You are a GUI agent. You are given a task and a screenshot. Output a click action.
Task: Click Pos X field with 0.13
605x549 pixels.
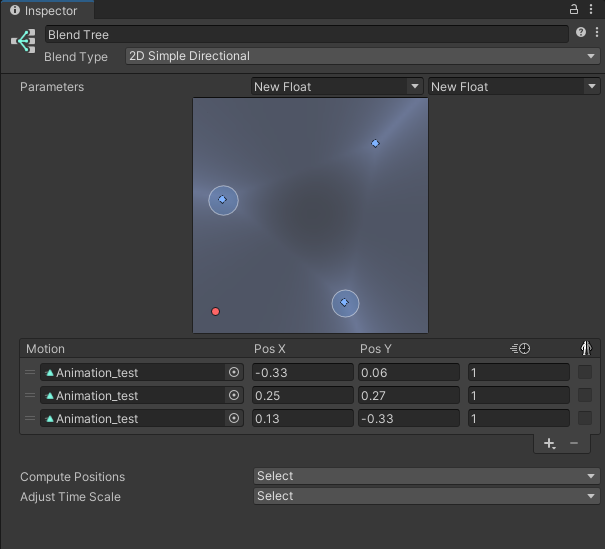[x=302, y=418]
